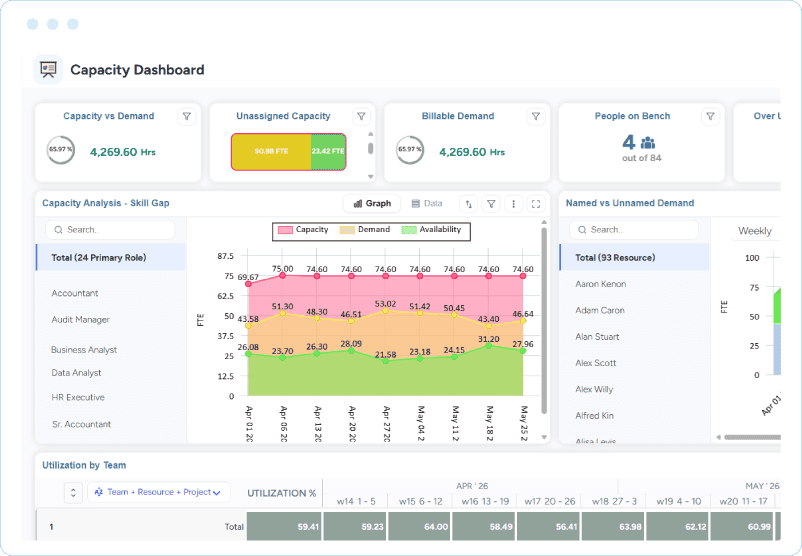Select resource Alex Scott
802x556 pixels.
595,363
